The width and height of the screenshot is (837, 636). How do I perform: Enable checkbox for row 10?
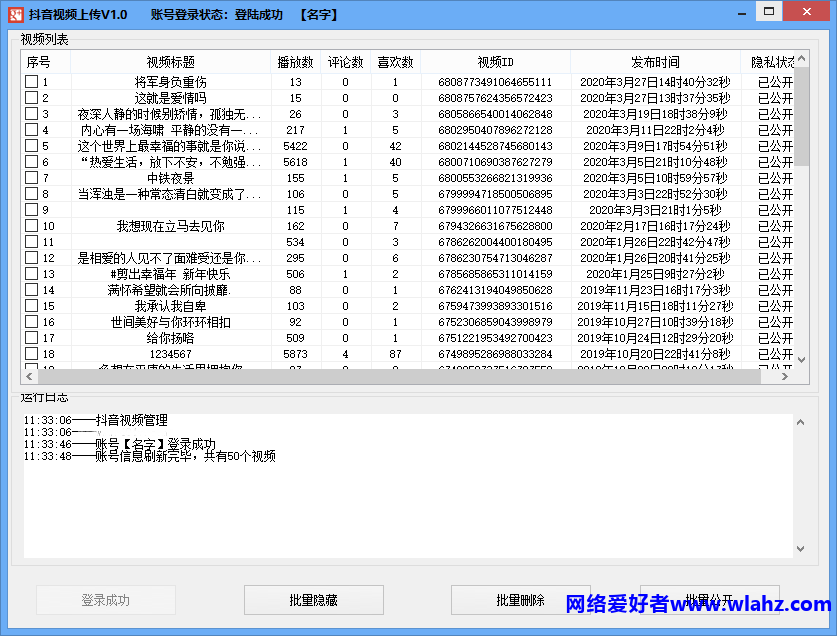click(31, 226)
